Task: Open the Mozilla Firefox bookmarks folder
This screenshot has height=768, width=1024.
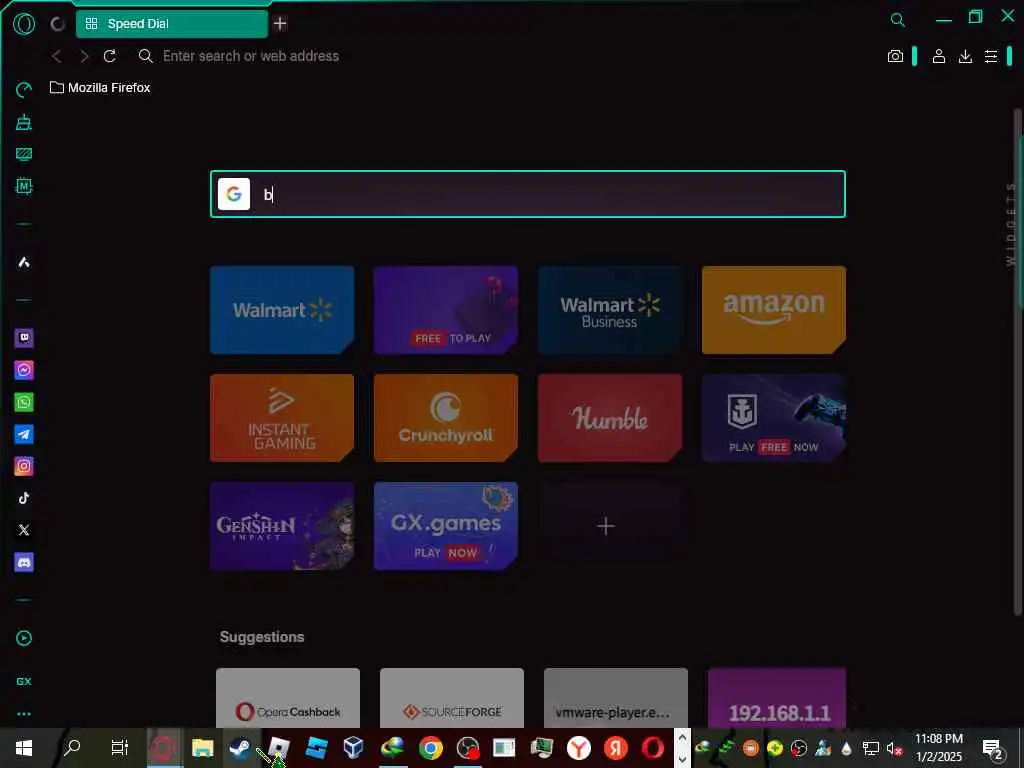Action: (100, 88)
